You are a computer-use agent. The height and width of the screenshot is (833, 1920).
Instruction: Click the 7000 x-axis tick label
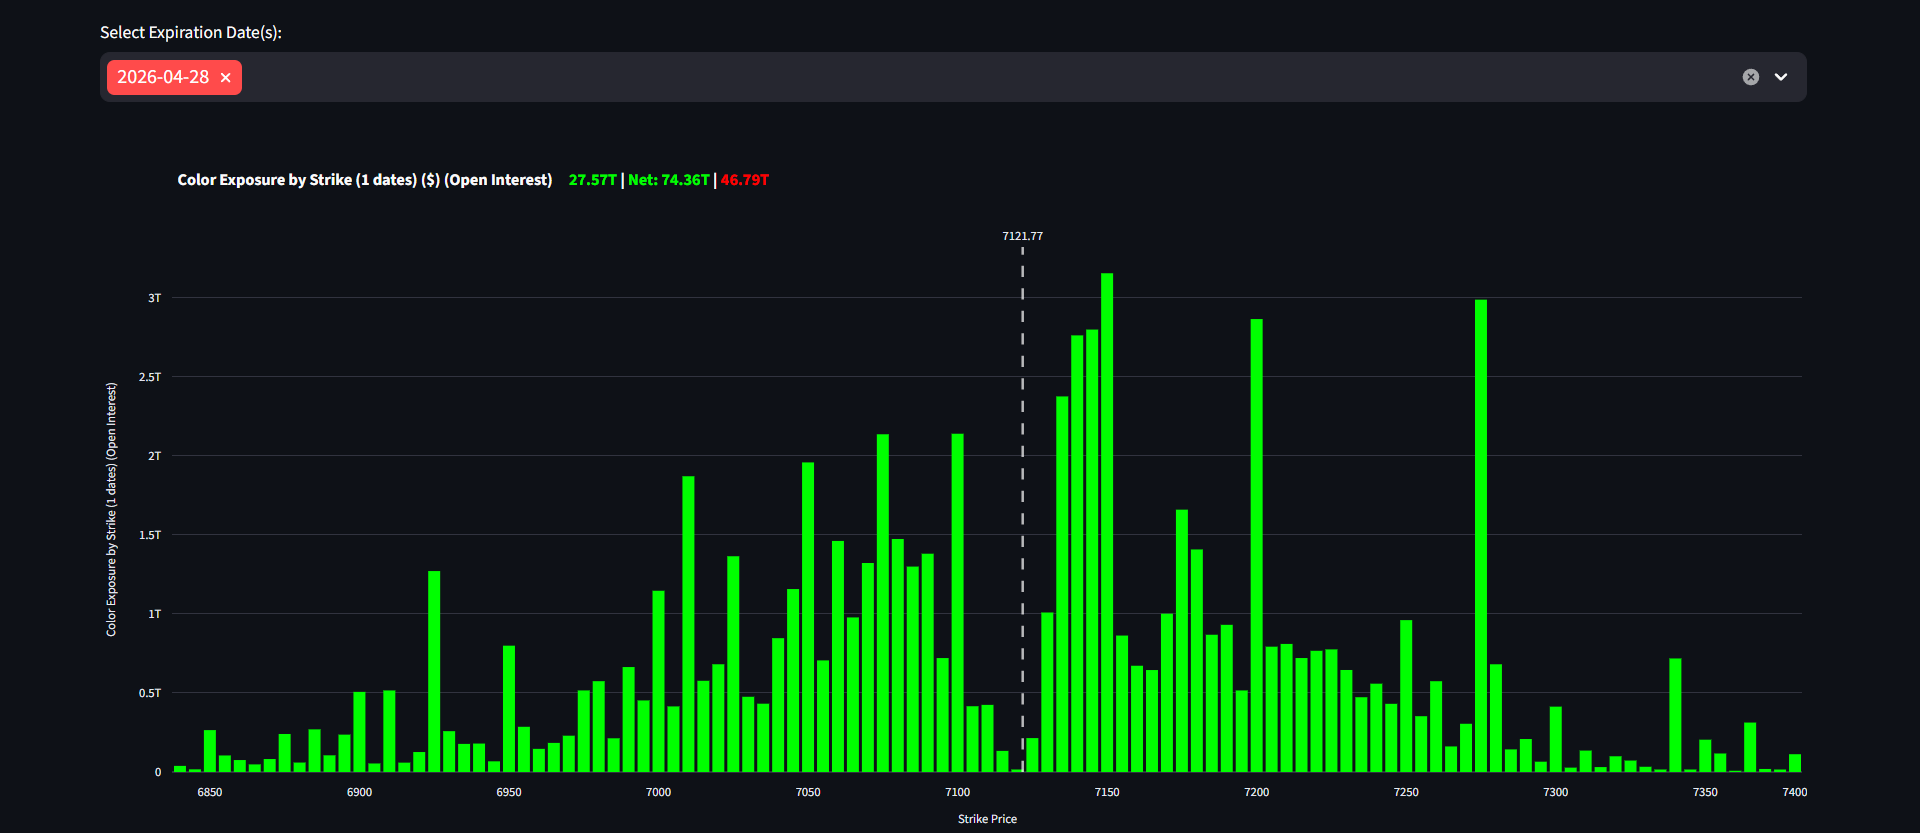pyautogui.click(x=658, y=792)
